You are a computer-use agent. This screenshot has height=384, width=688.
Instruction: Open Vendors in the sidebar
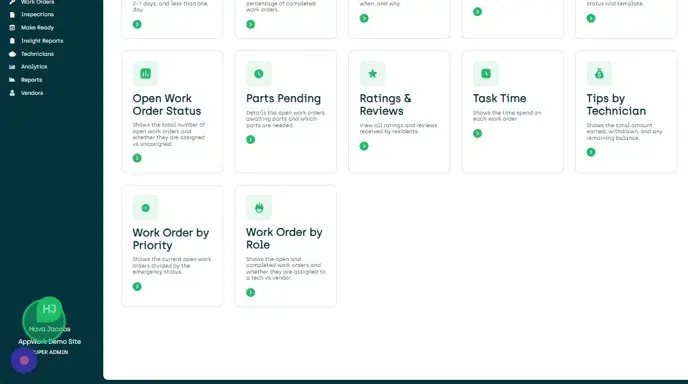coord(32,93)
